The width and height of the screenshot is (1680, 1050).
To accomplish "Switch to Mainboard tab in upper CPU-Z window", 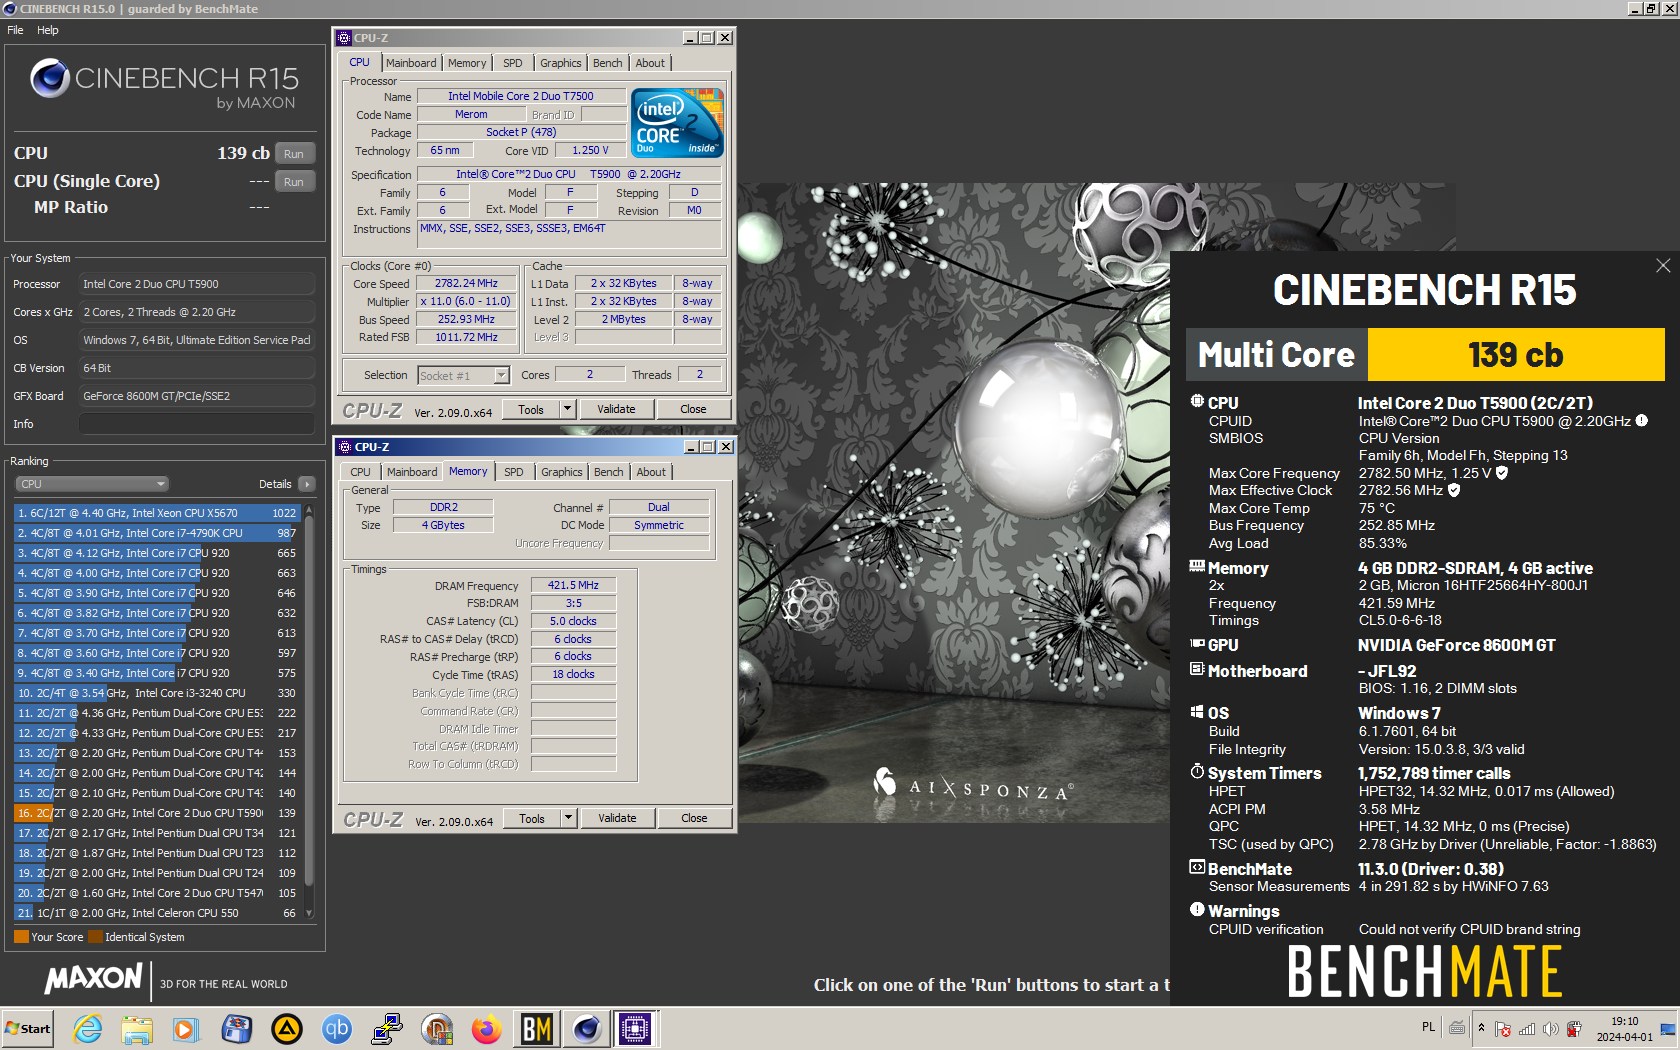I will tap(411, 63).
